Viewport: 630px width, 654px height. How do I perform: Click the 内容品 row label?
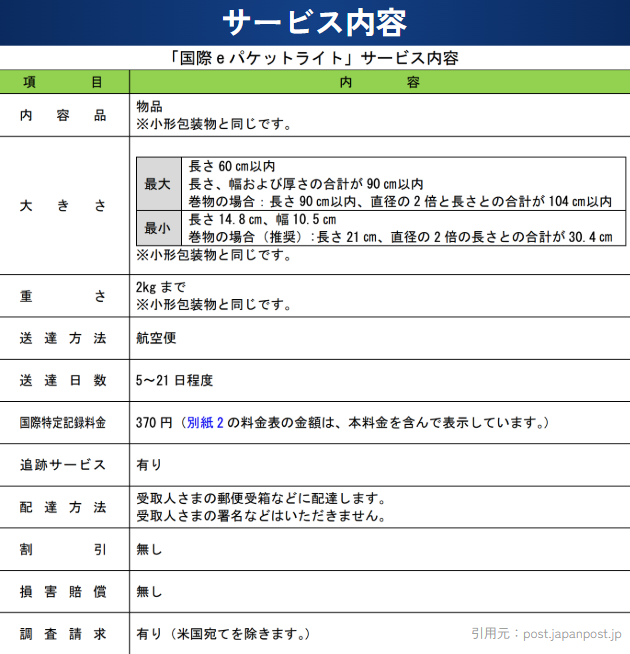63,116
